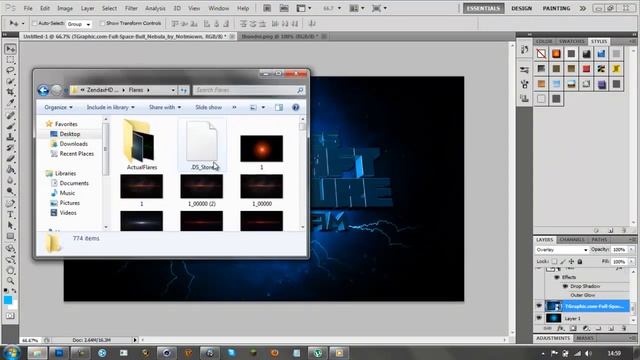Switch to the Painting workspace

click(556, 8)
